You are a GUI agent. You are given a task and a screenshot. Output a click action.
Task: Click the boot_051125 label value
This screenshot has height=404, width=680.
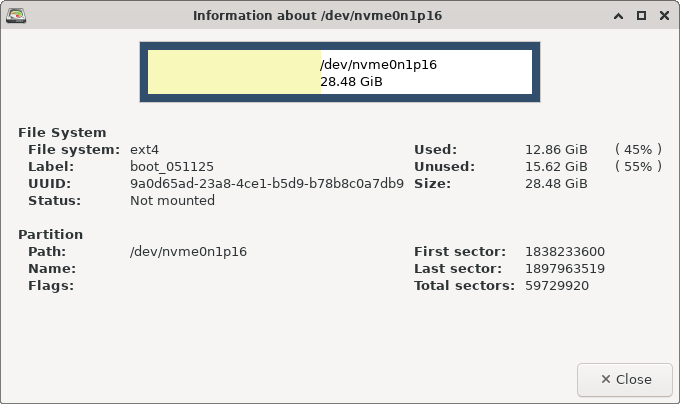172,167
